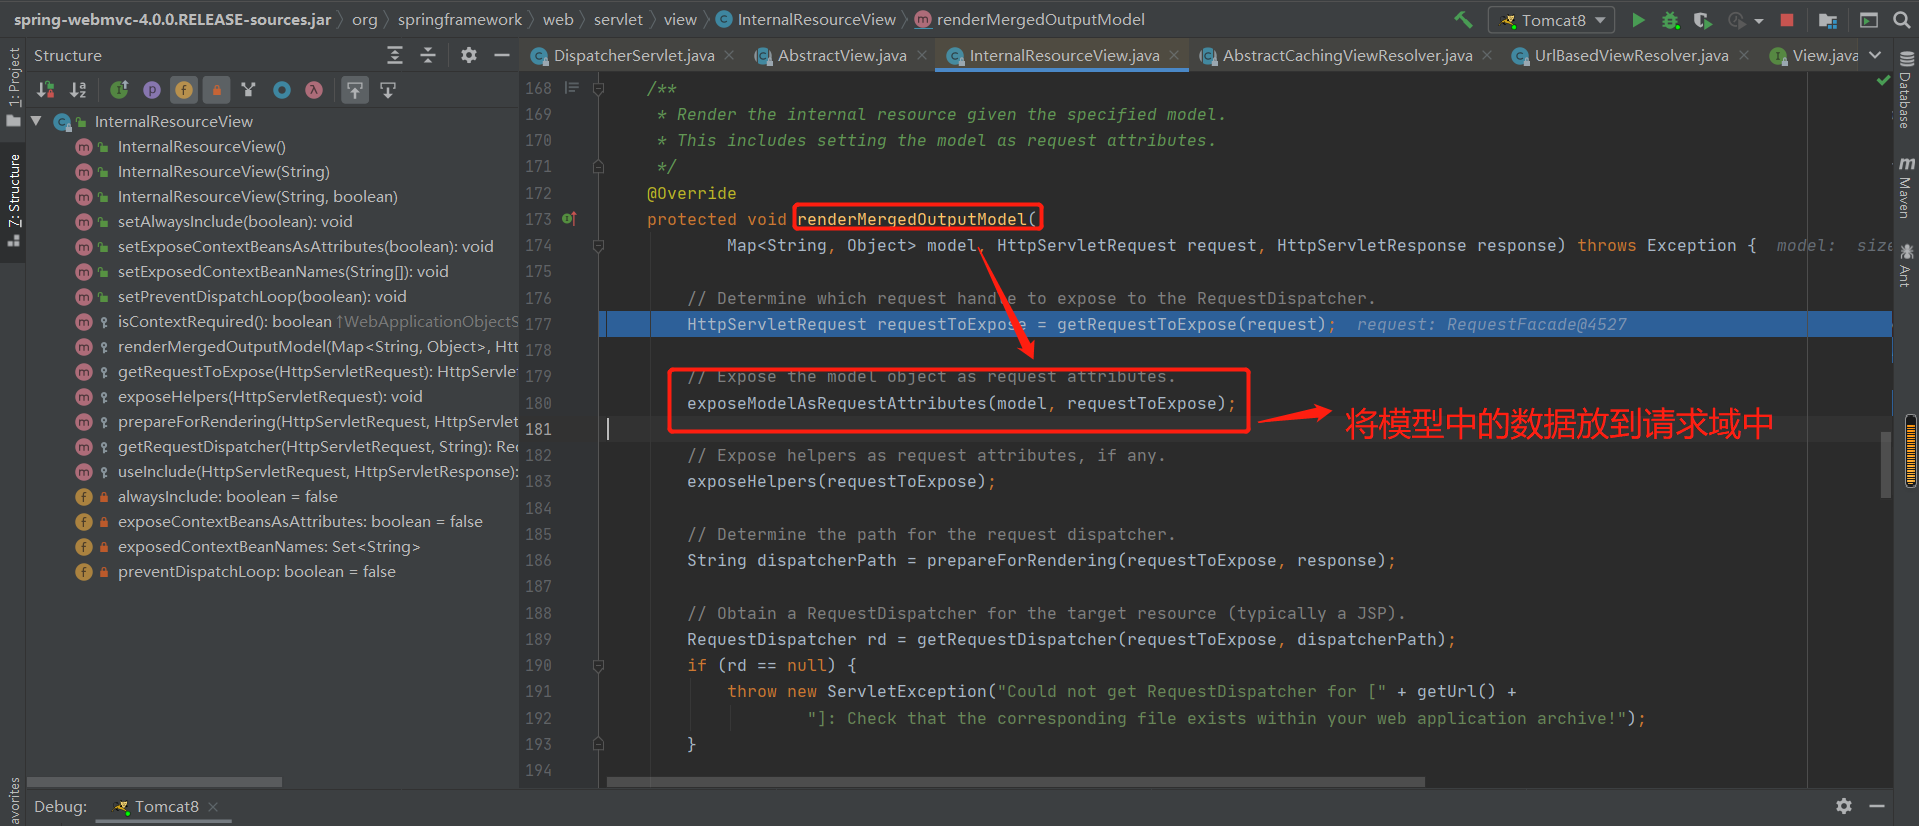Select setAlwaysInclude(boolean) in Structure tree
The width and height of the screenshot is (1919, 826).
point(234,222)
